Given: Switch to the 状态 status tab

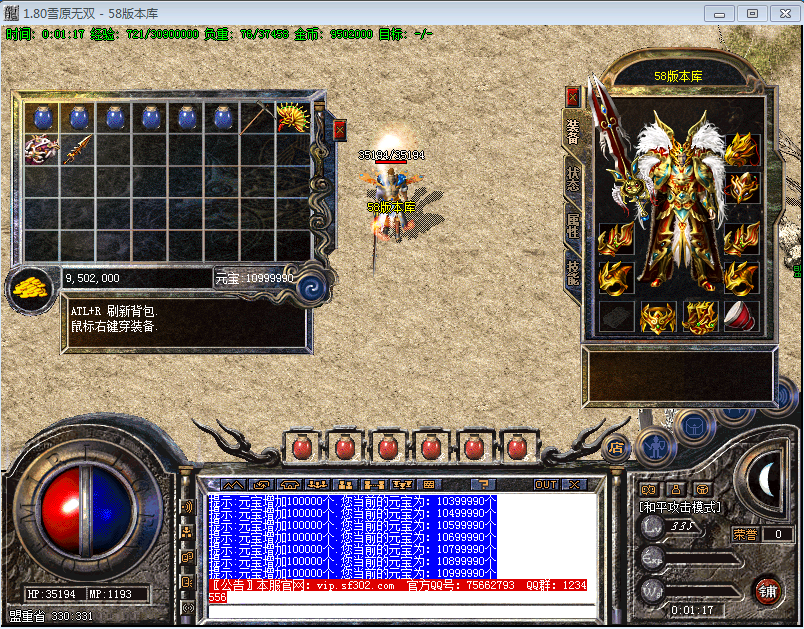Looking at the screenshot, I should pos(573,178).
